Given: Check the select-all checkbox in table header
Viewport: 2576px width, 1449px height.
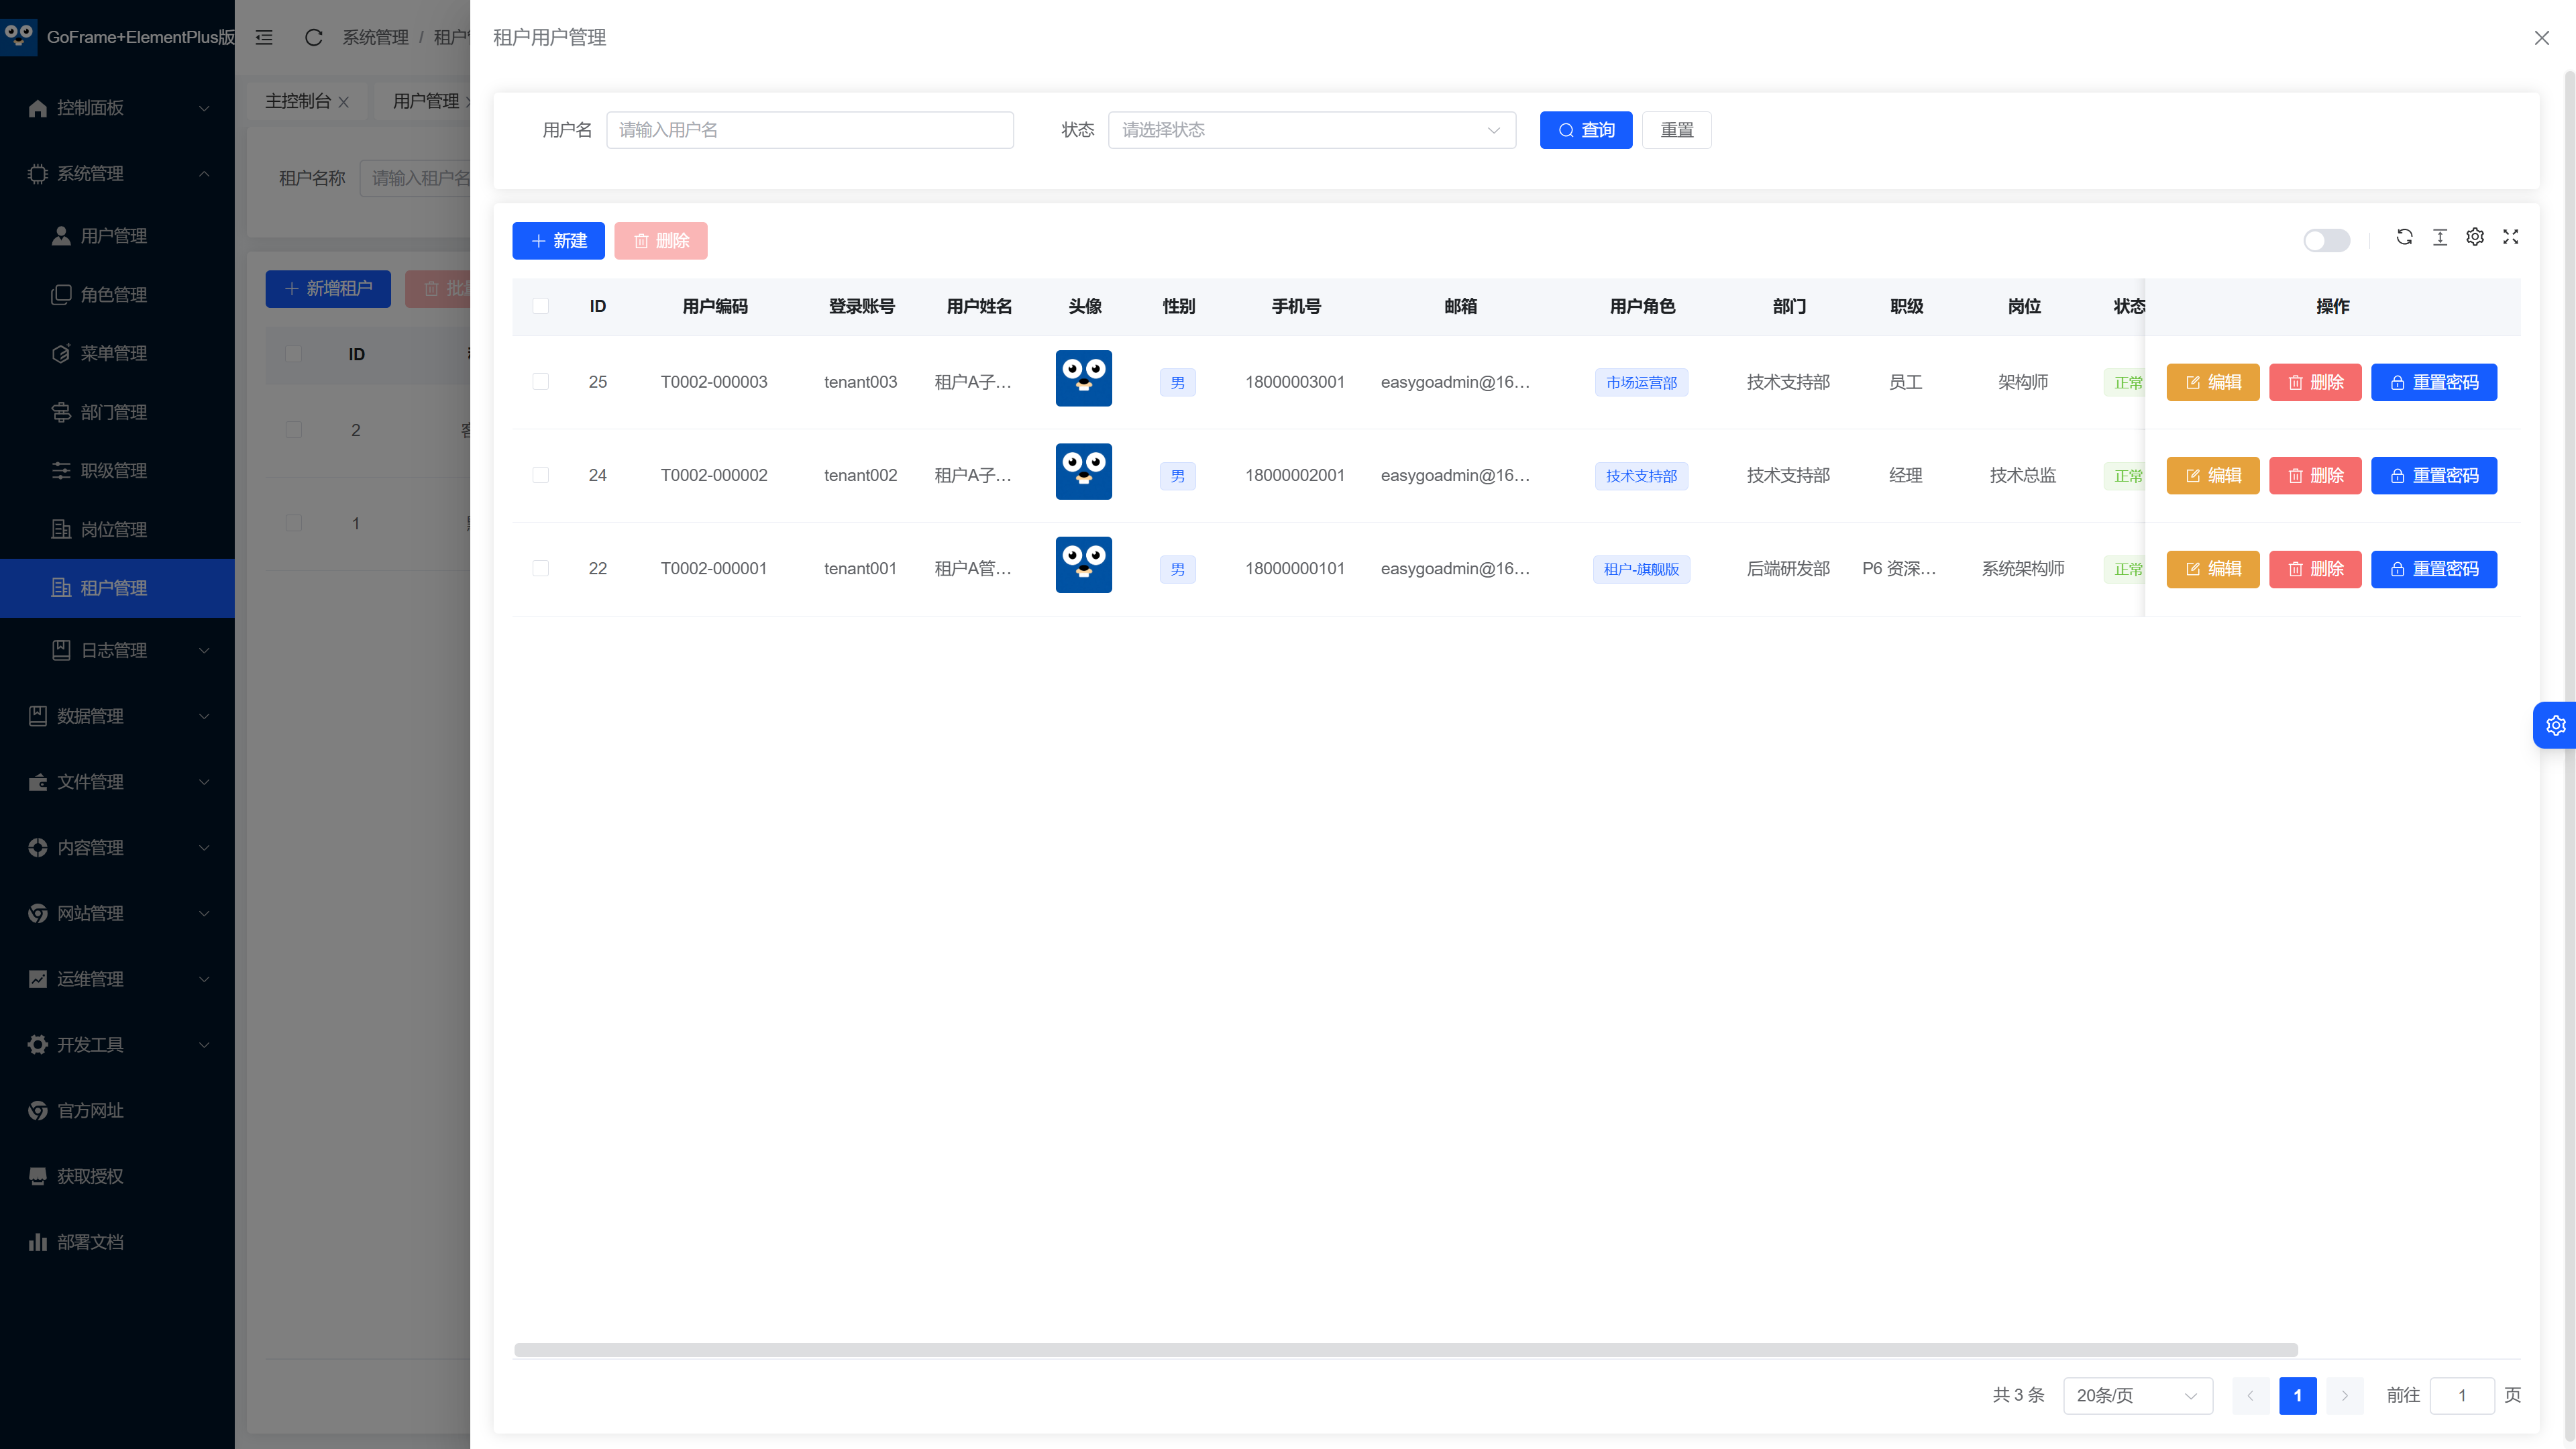Looking at the screenshot, I should pos(540,306).
